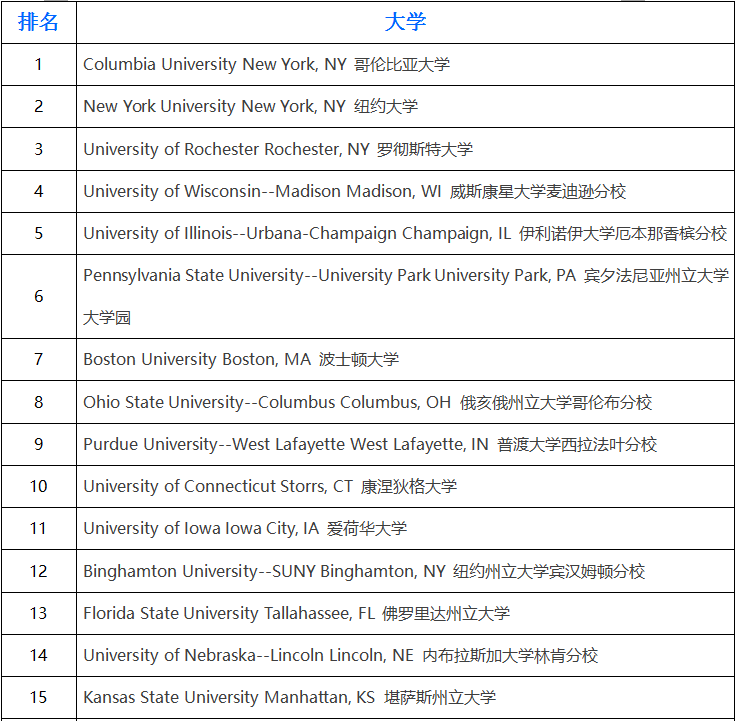The width and height of the screenshot is (736, 721).
Task: Select the 大学 column header
Action: (x=405, y=22)
